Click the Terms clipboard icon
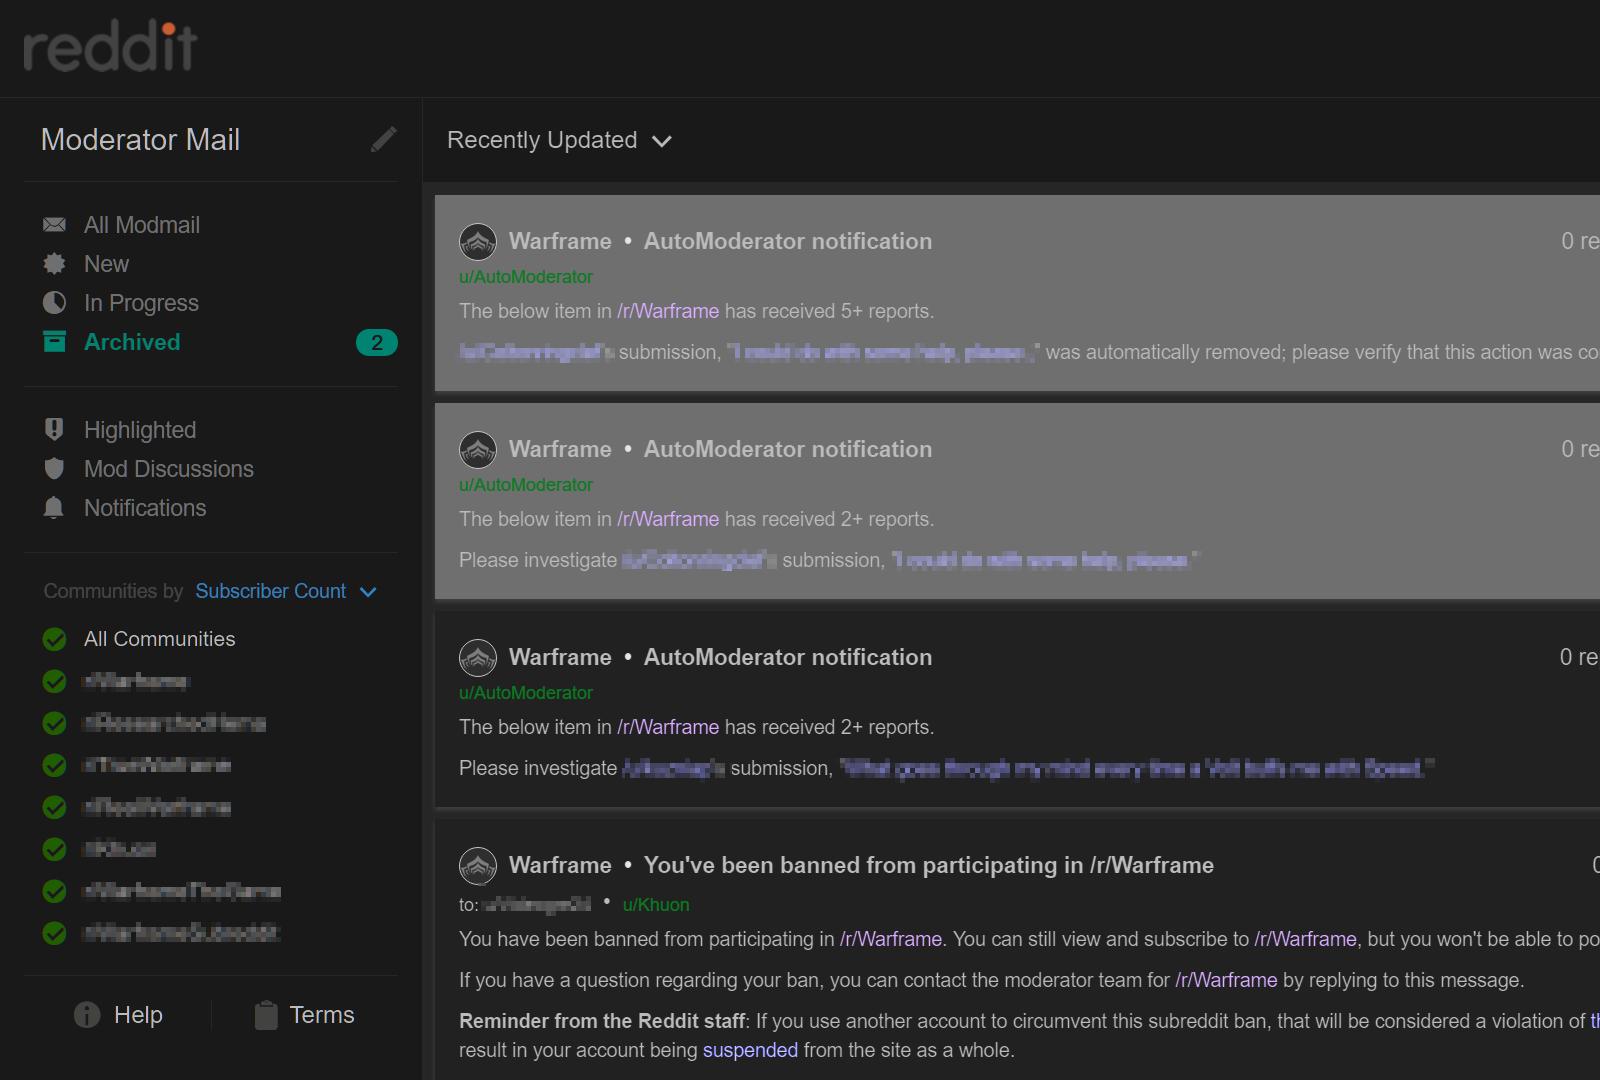 pyautogui.click(x=266, y=1015)
